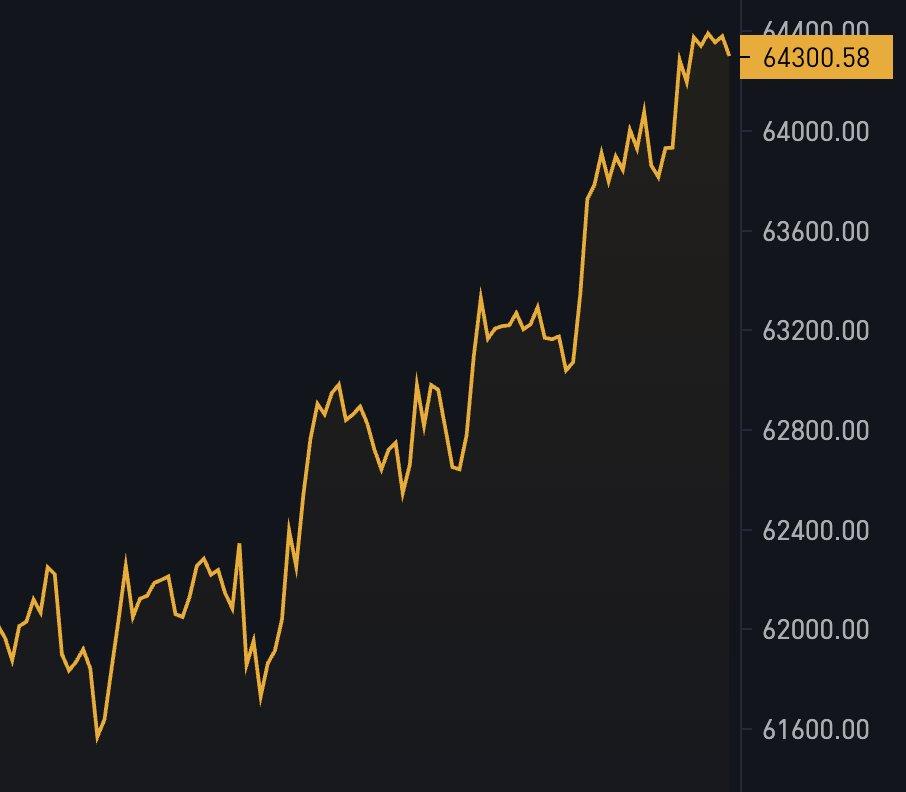The width and height of the screenshot is (906, 792).
Task: Select the 64000.00 price axis label
Action: tap(815, 132)
